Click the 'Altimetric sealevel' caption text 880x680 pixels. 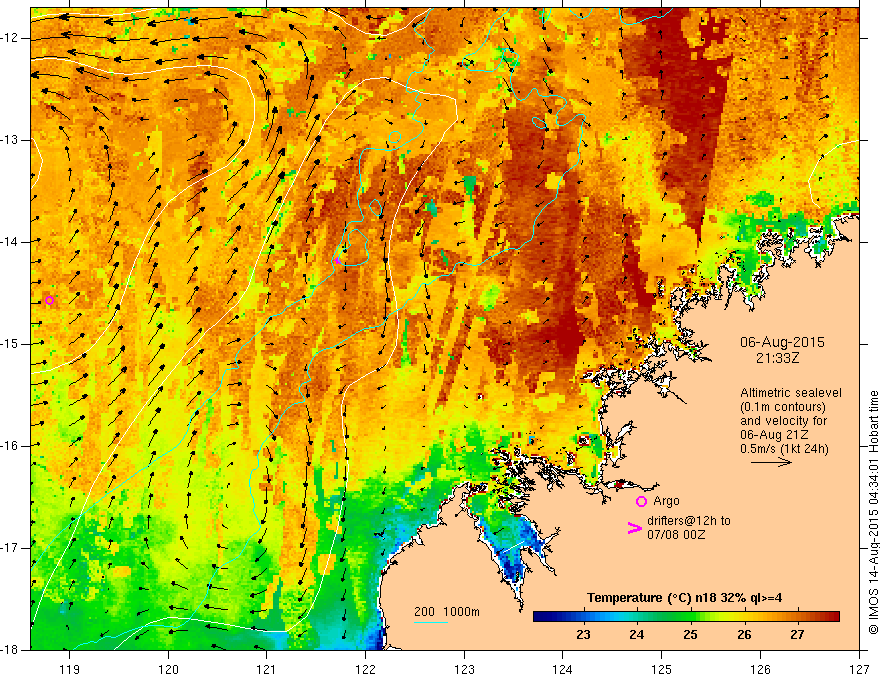tap(791, 393)
